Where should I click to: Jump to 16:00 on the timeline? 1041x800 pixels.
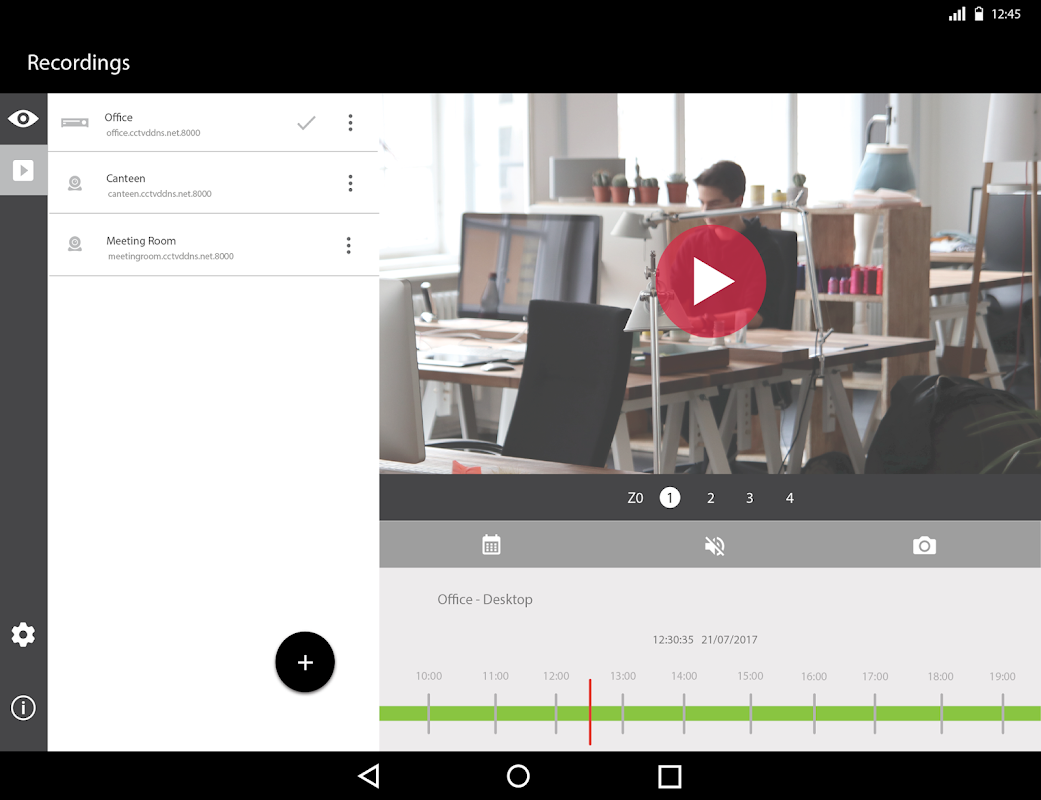[x=814, y=676]
